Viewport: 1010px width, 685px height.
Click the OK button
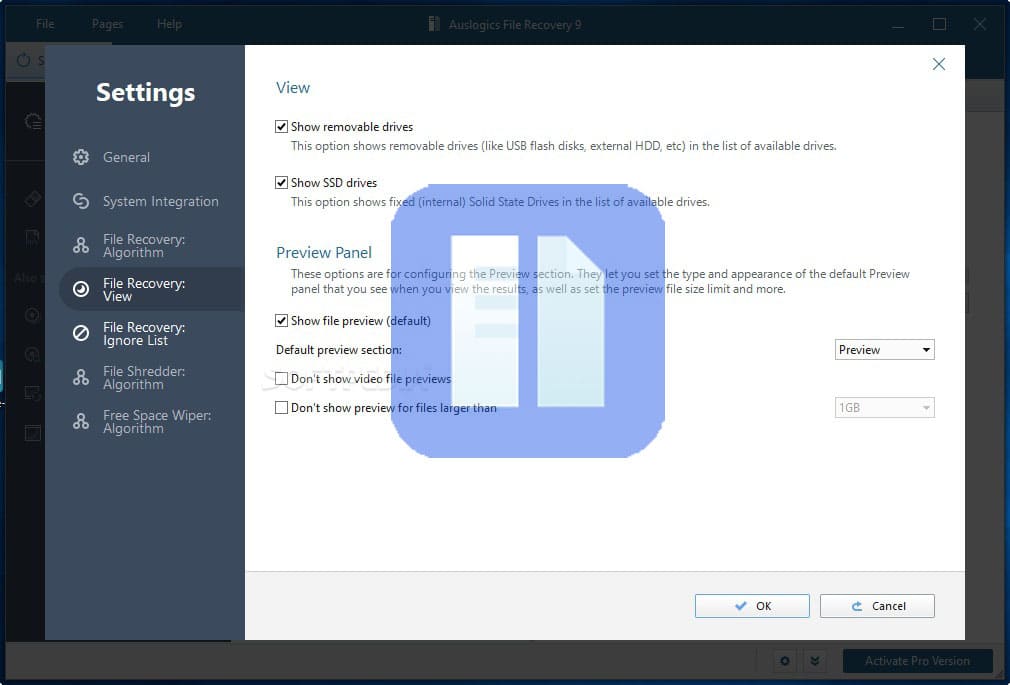pos(752,606)
